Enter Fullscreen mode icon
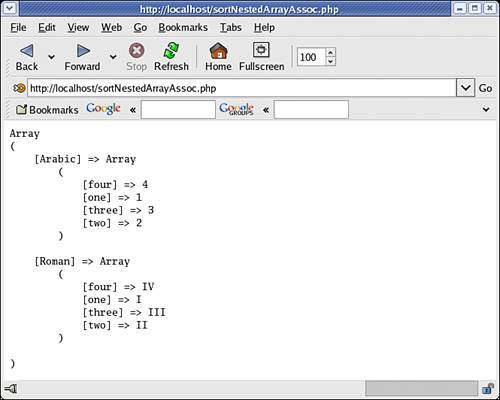 tap(261, 50)
